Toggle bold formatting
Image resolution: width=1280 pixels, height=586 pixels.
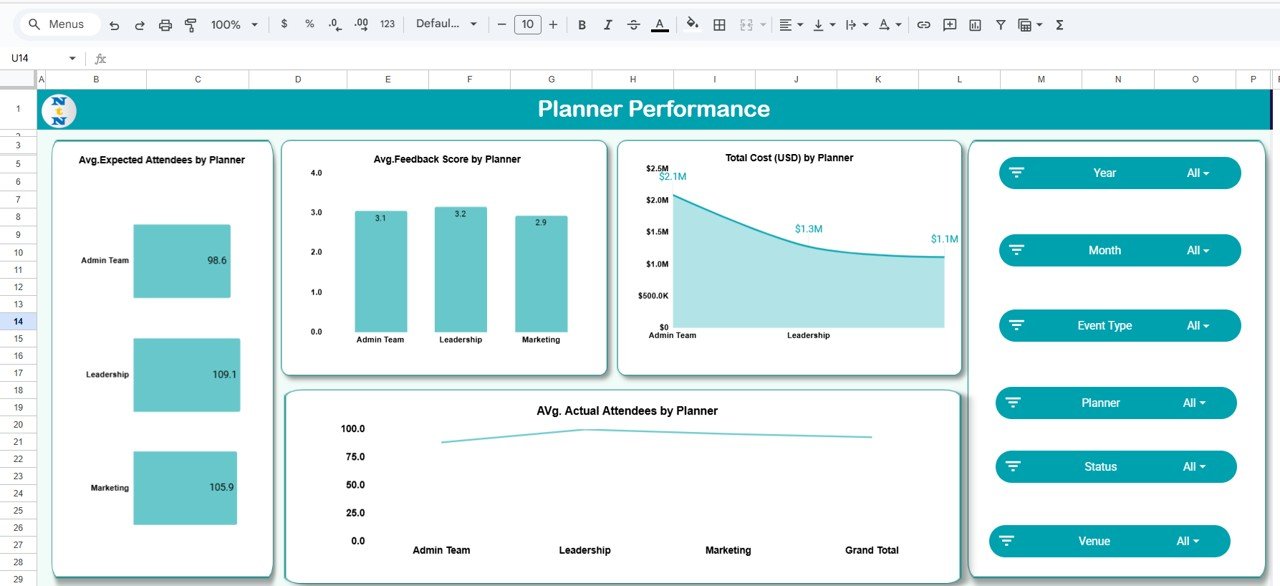pyautogui.click(x=582, y=24)
